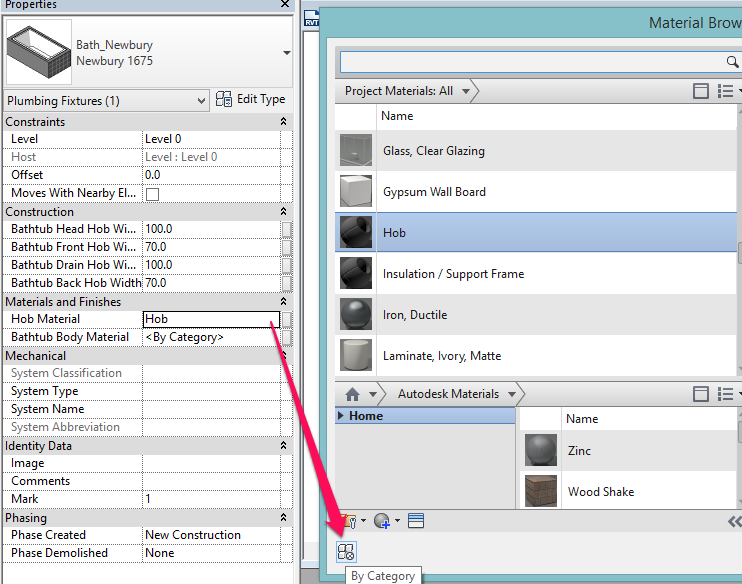Collapse the material editor double-chevron icon

pyautogui.click(x=734, y=522)
